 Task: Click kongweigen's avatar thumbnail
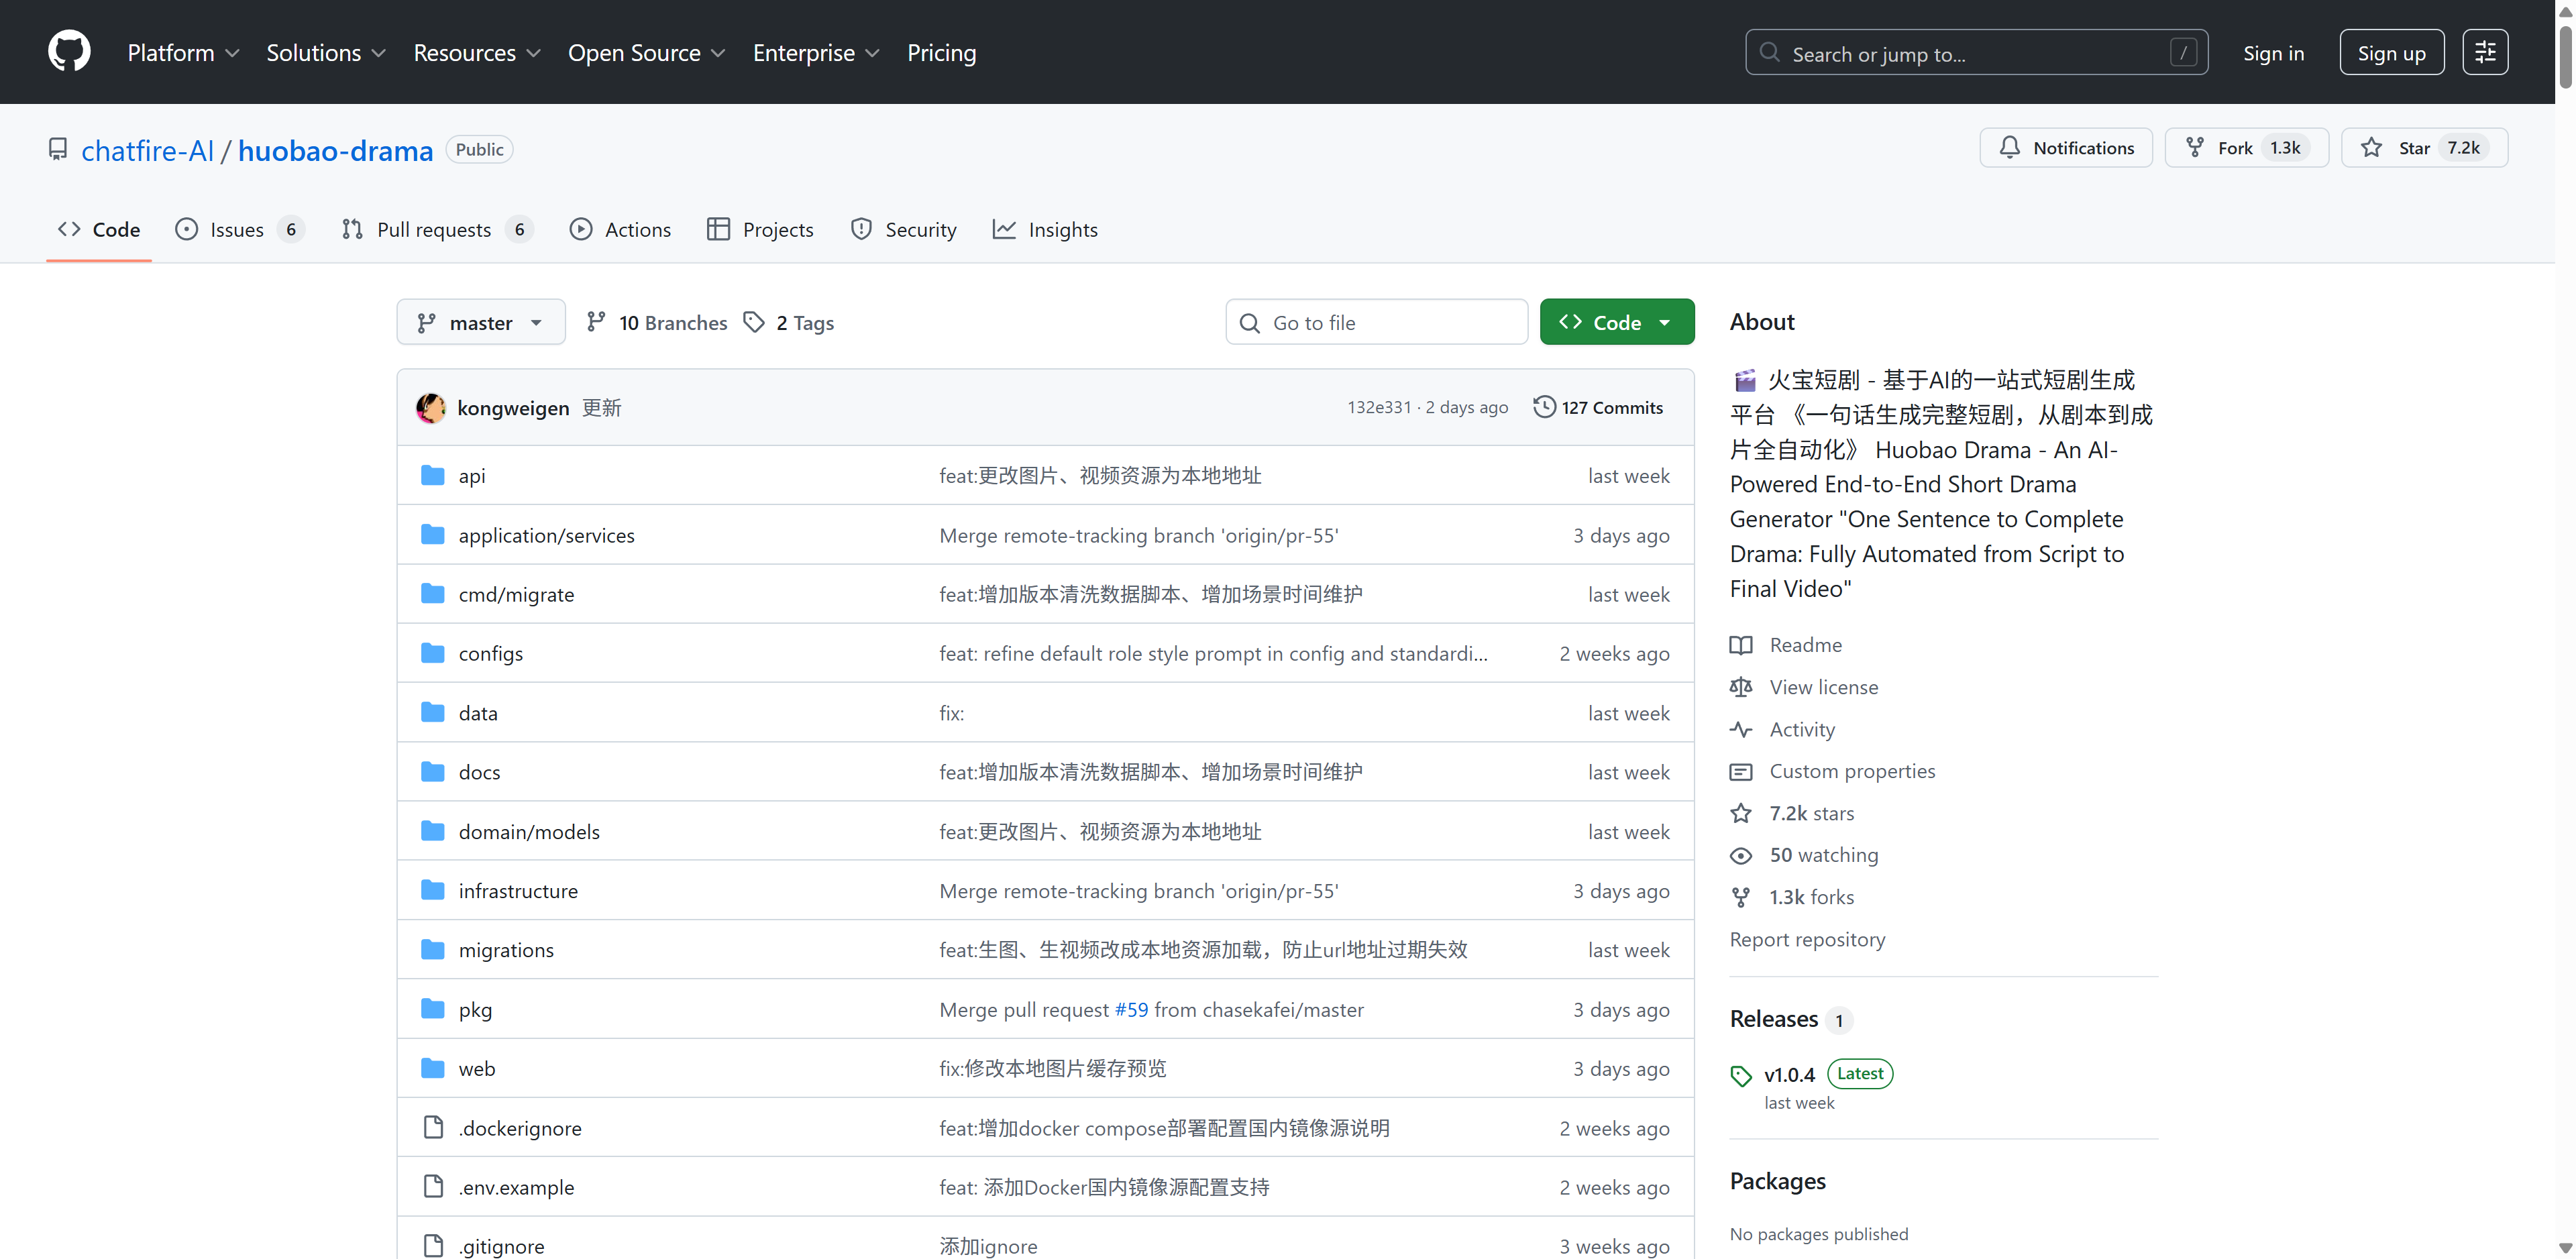click(431, 407)
